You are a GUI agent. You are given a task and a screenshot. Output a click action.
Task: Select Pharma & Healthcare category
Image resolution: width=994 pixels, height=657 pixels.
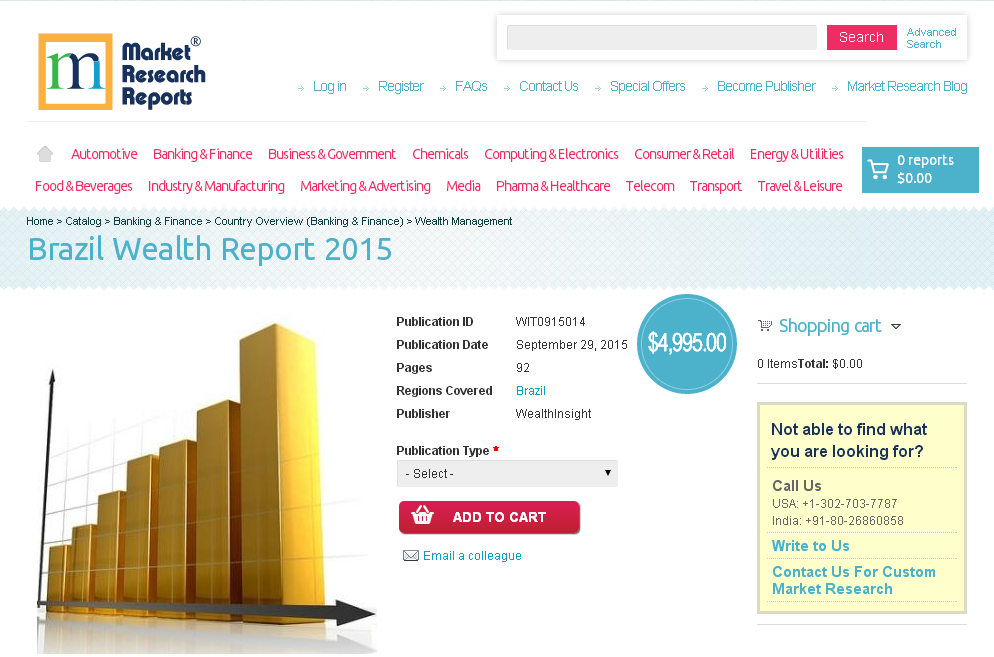coord(553,186)
